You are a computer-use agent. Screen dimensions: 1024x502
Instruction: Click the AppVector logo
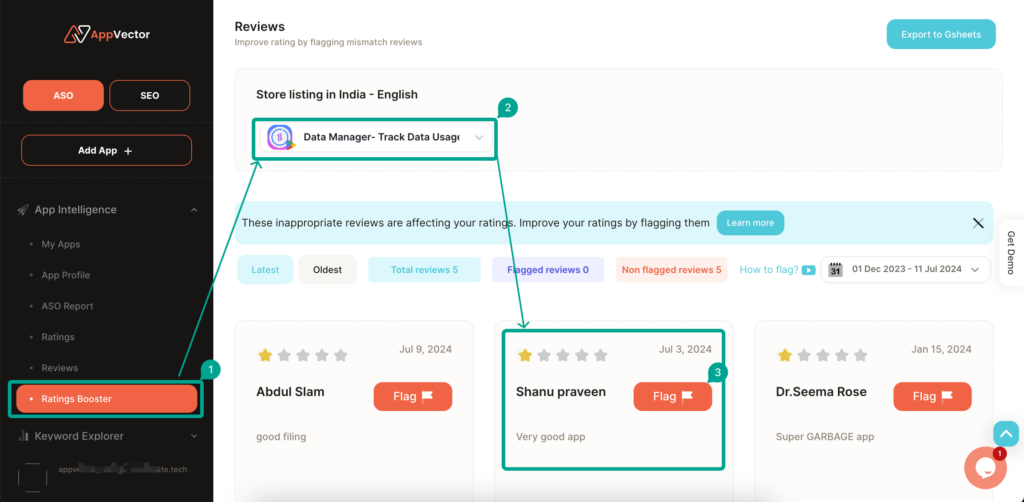pos(106,34)
